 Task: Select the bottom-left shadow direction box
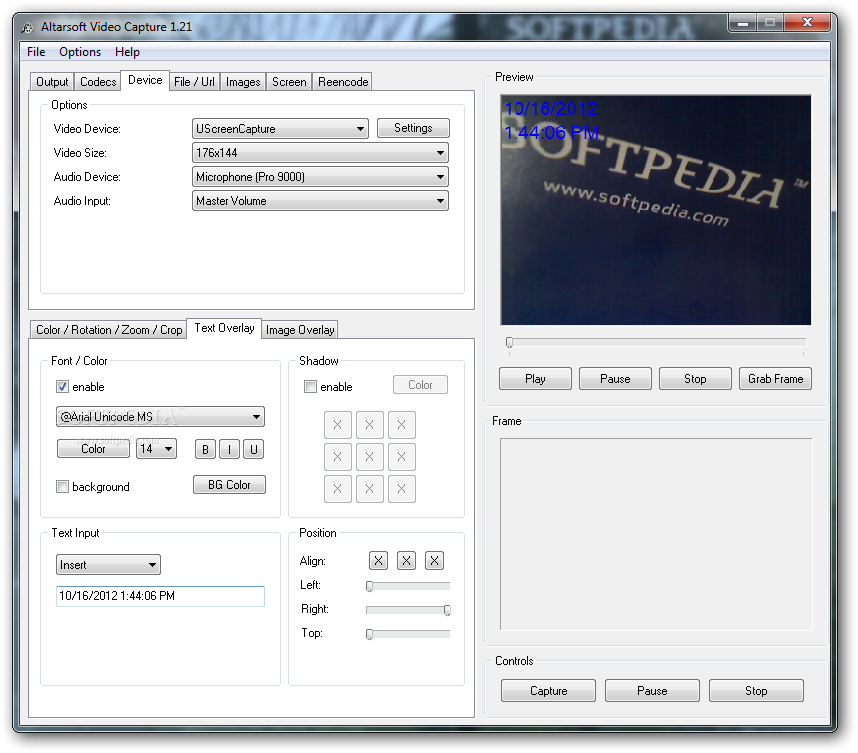tap(338, 489)
